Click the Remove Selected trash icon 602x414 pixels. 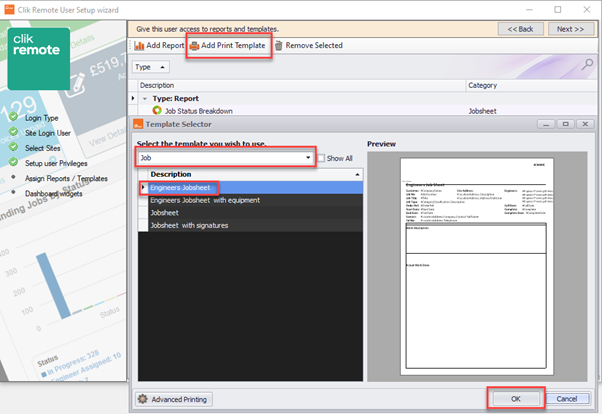[x=279, y=45]
